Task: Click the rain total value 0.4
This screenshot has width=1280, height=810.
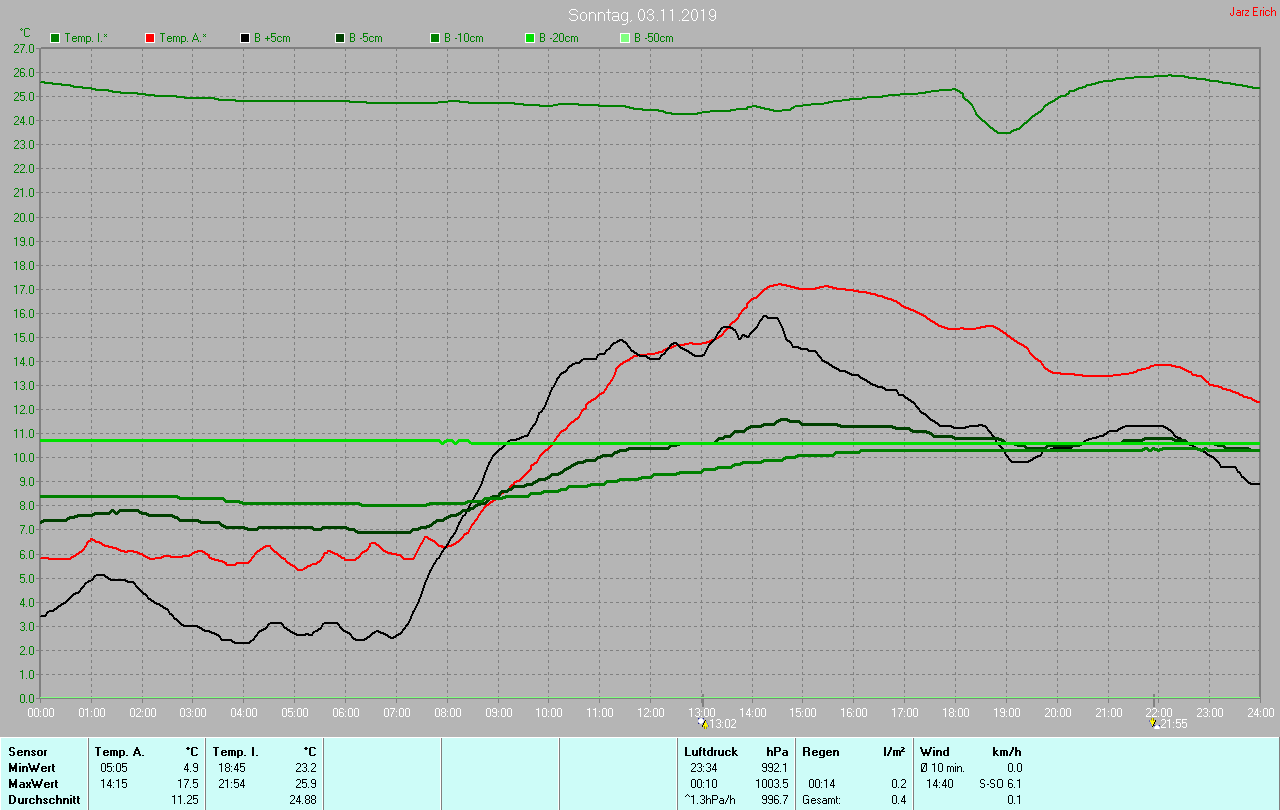Action: point(898,799)
